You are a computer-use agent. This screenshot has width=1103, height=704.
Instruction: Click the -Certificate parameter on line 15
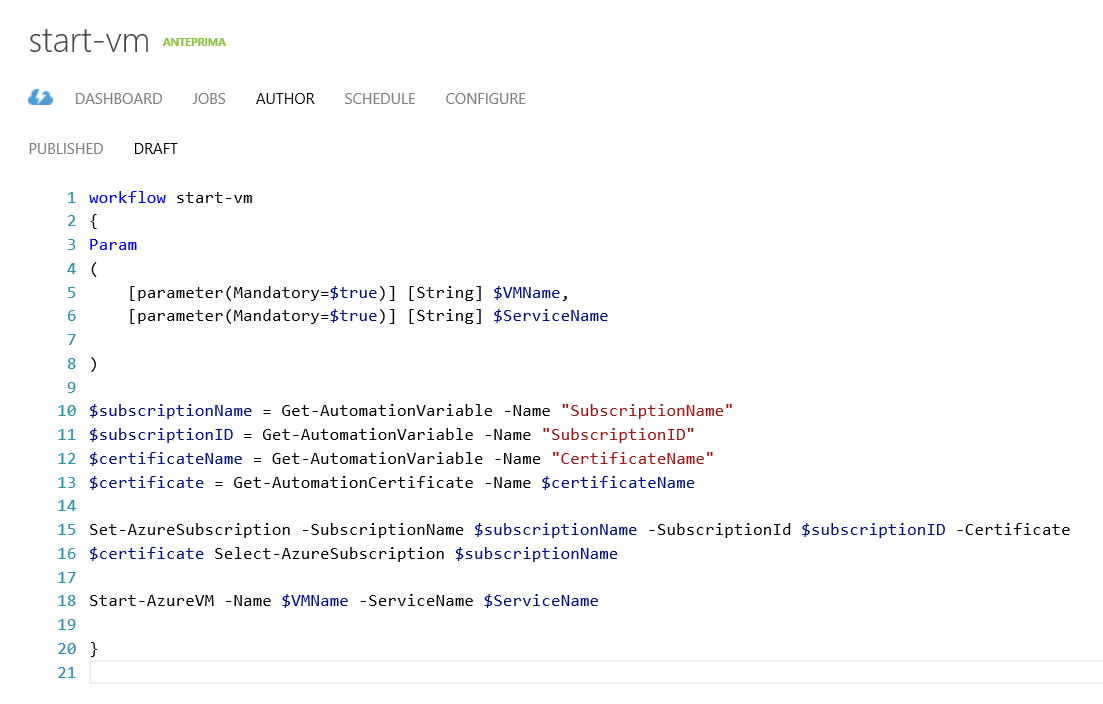(x=1013, y=530)
